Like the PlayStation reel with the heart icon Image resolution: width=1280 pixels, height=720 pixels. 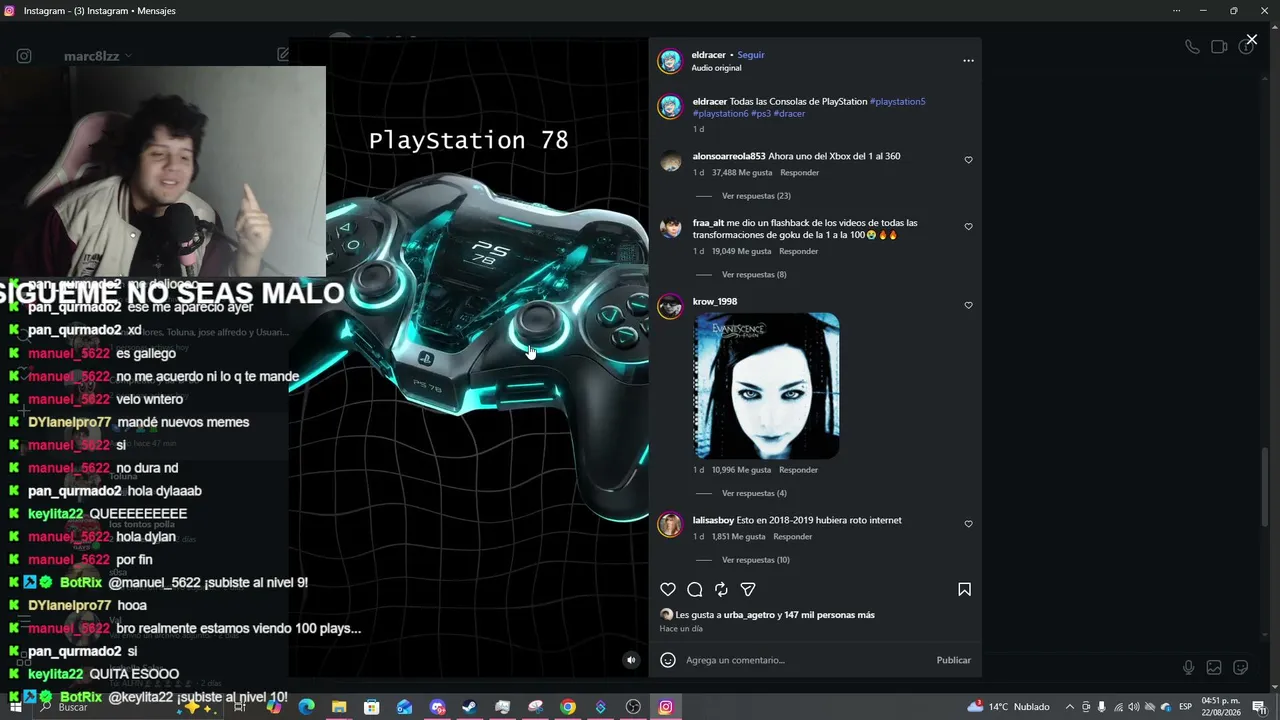click(668, 590)
